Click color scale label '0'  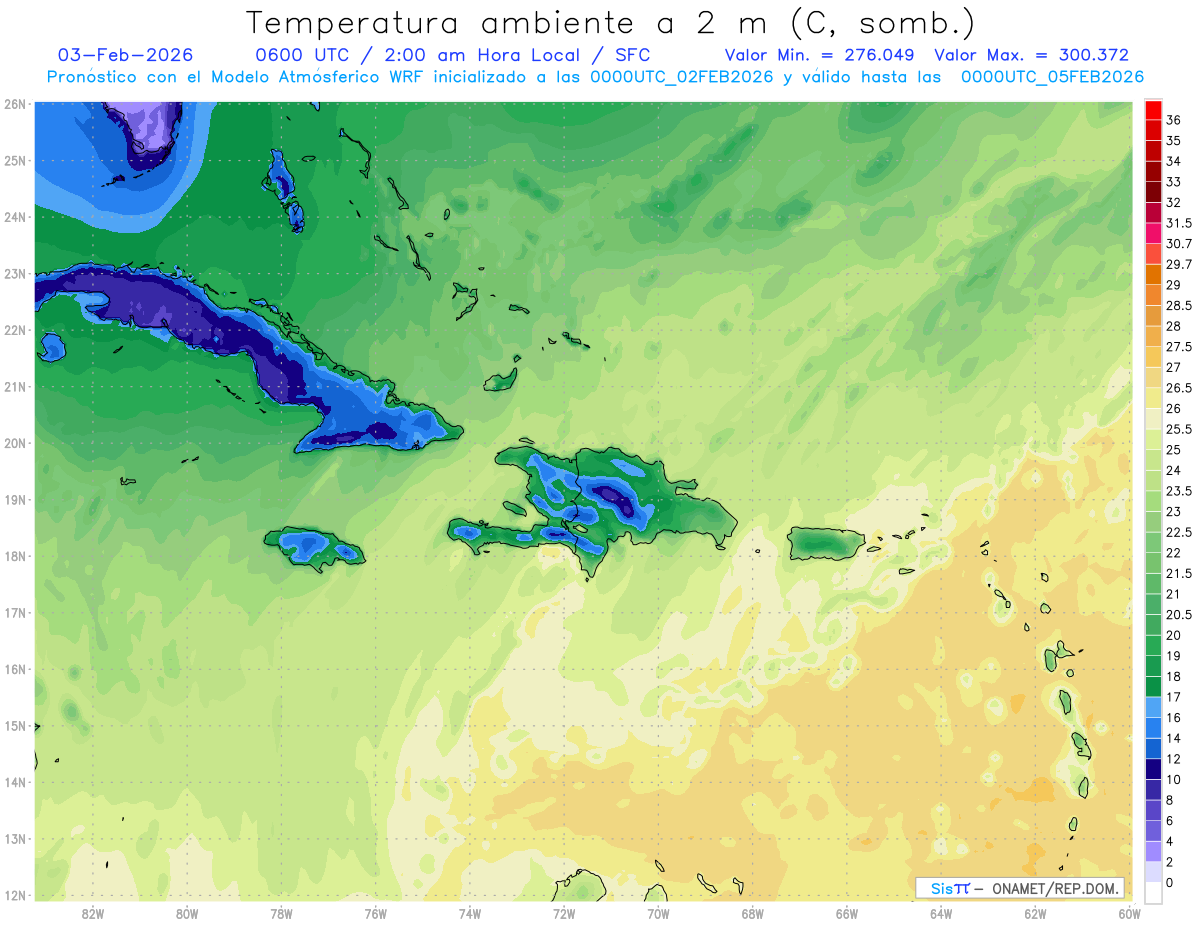tap(1170, 882)
